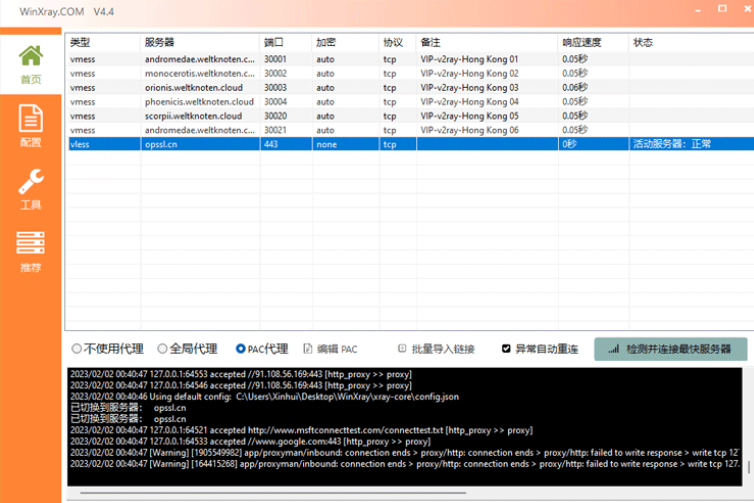The height and width of the screenshot is (503, 754).
Task: Click log line Using default config
Action: coord(264,397)
